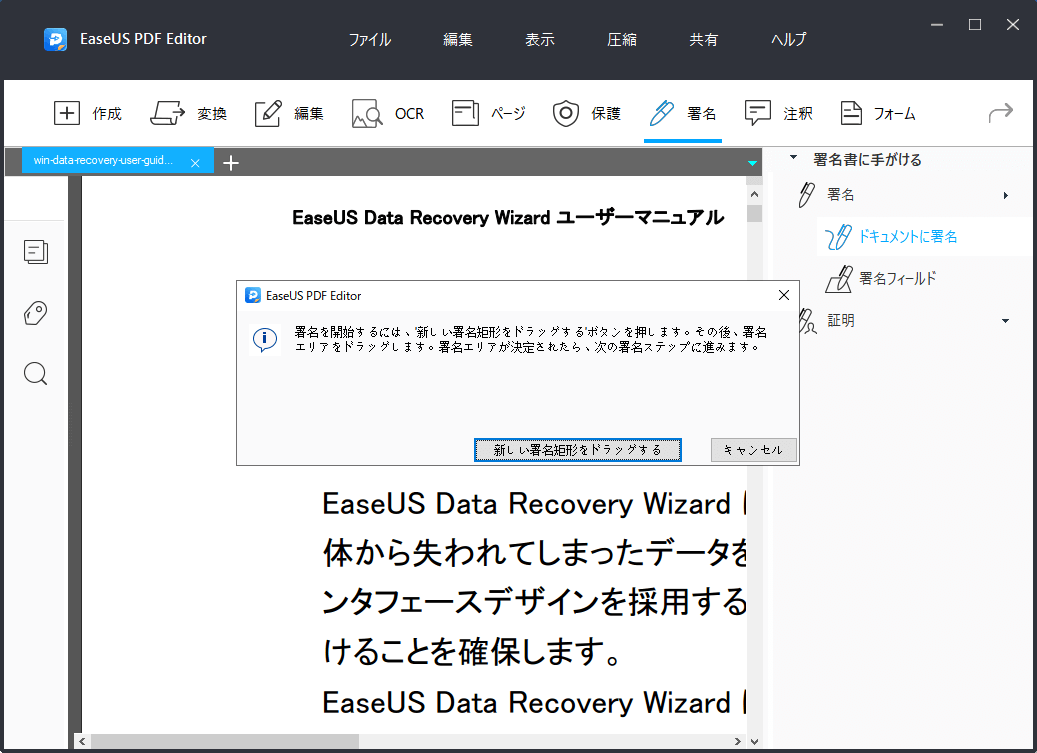Open the 注釈 (Annotation) tool
The height and width of the screenshot is (753, 1037).
pos(780,113)
